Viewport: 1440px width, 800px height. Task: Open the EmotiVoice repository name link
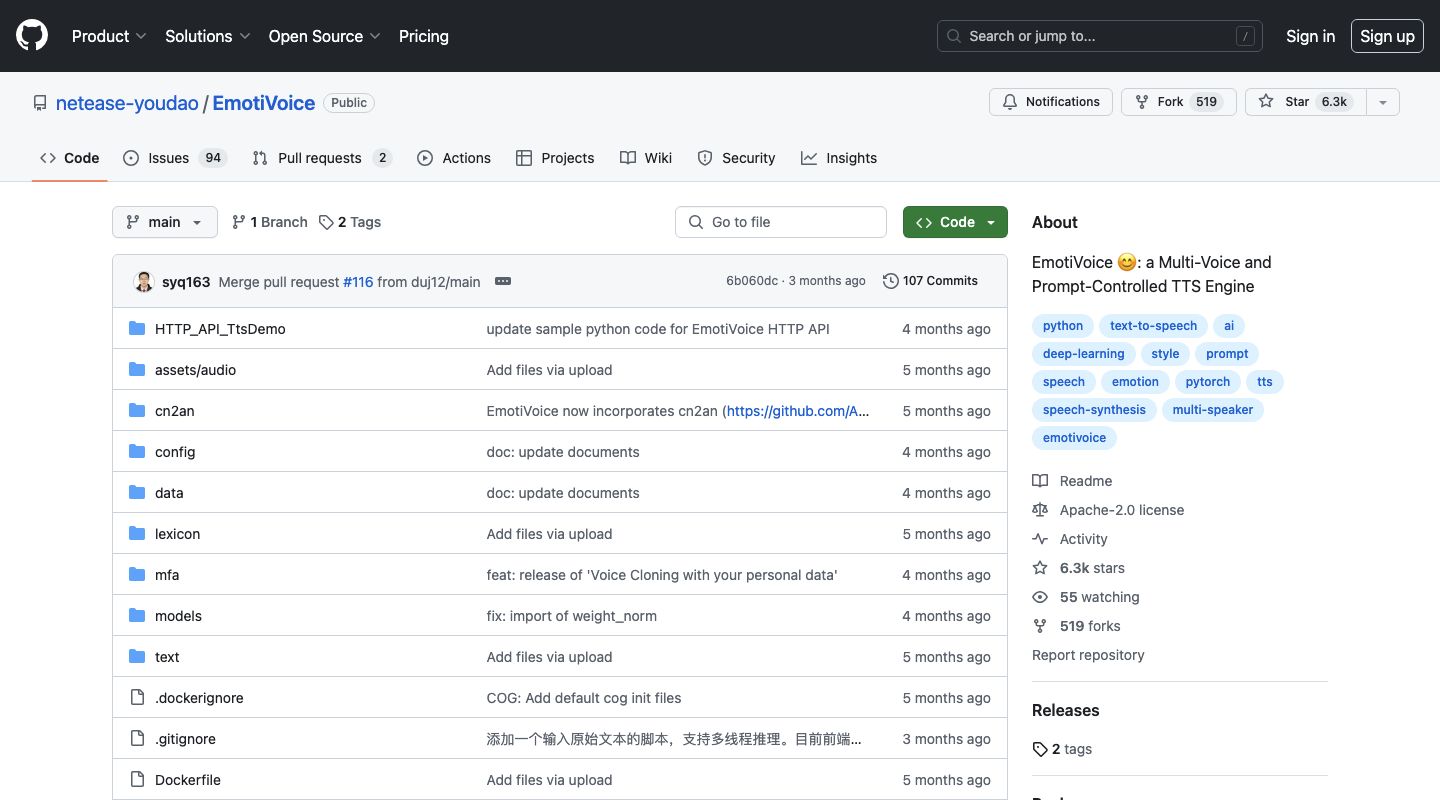[x=264, y=103]
